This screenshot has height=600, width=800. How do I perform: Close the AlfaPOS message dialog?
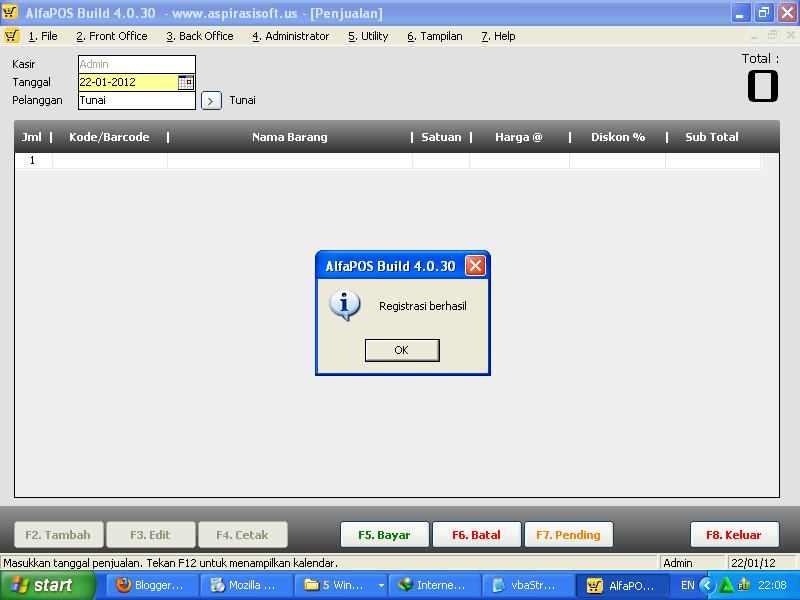pos(475,266)
